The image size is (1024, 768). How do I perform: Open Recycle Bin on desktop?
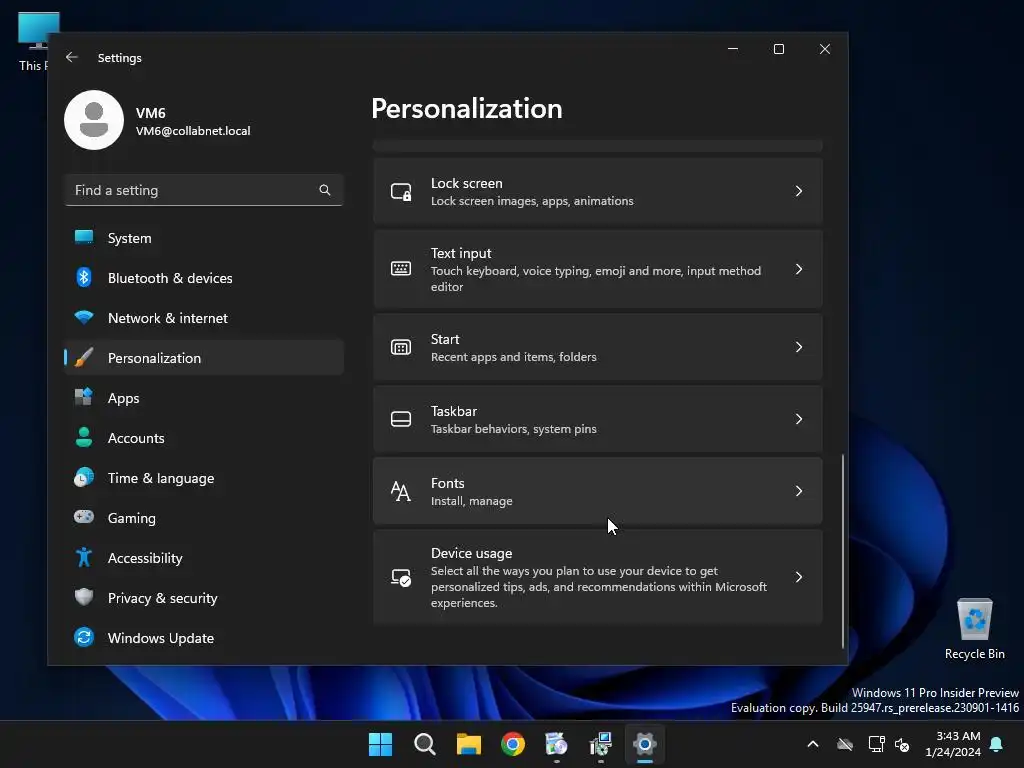point(974,629)
